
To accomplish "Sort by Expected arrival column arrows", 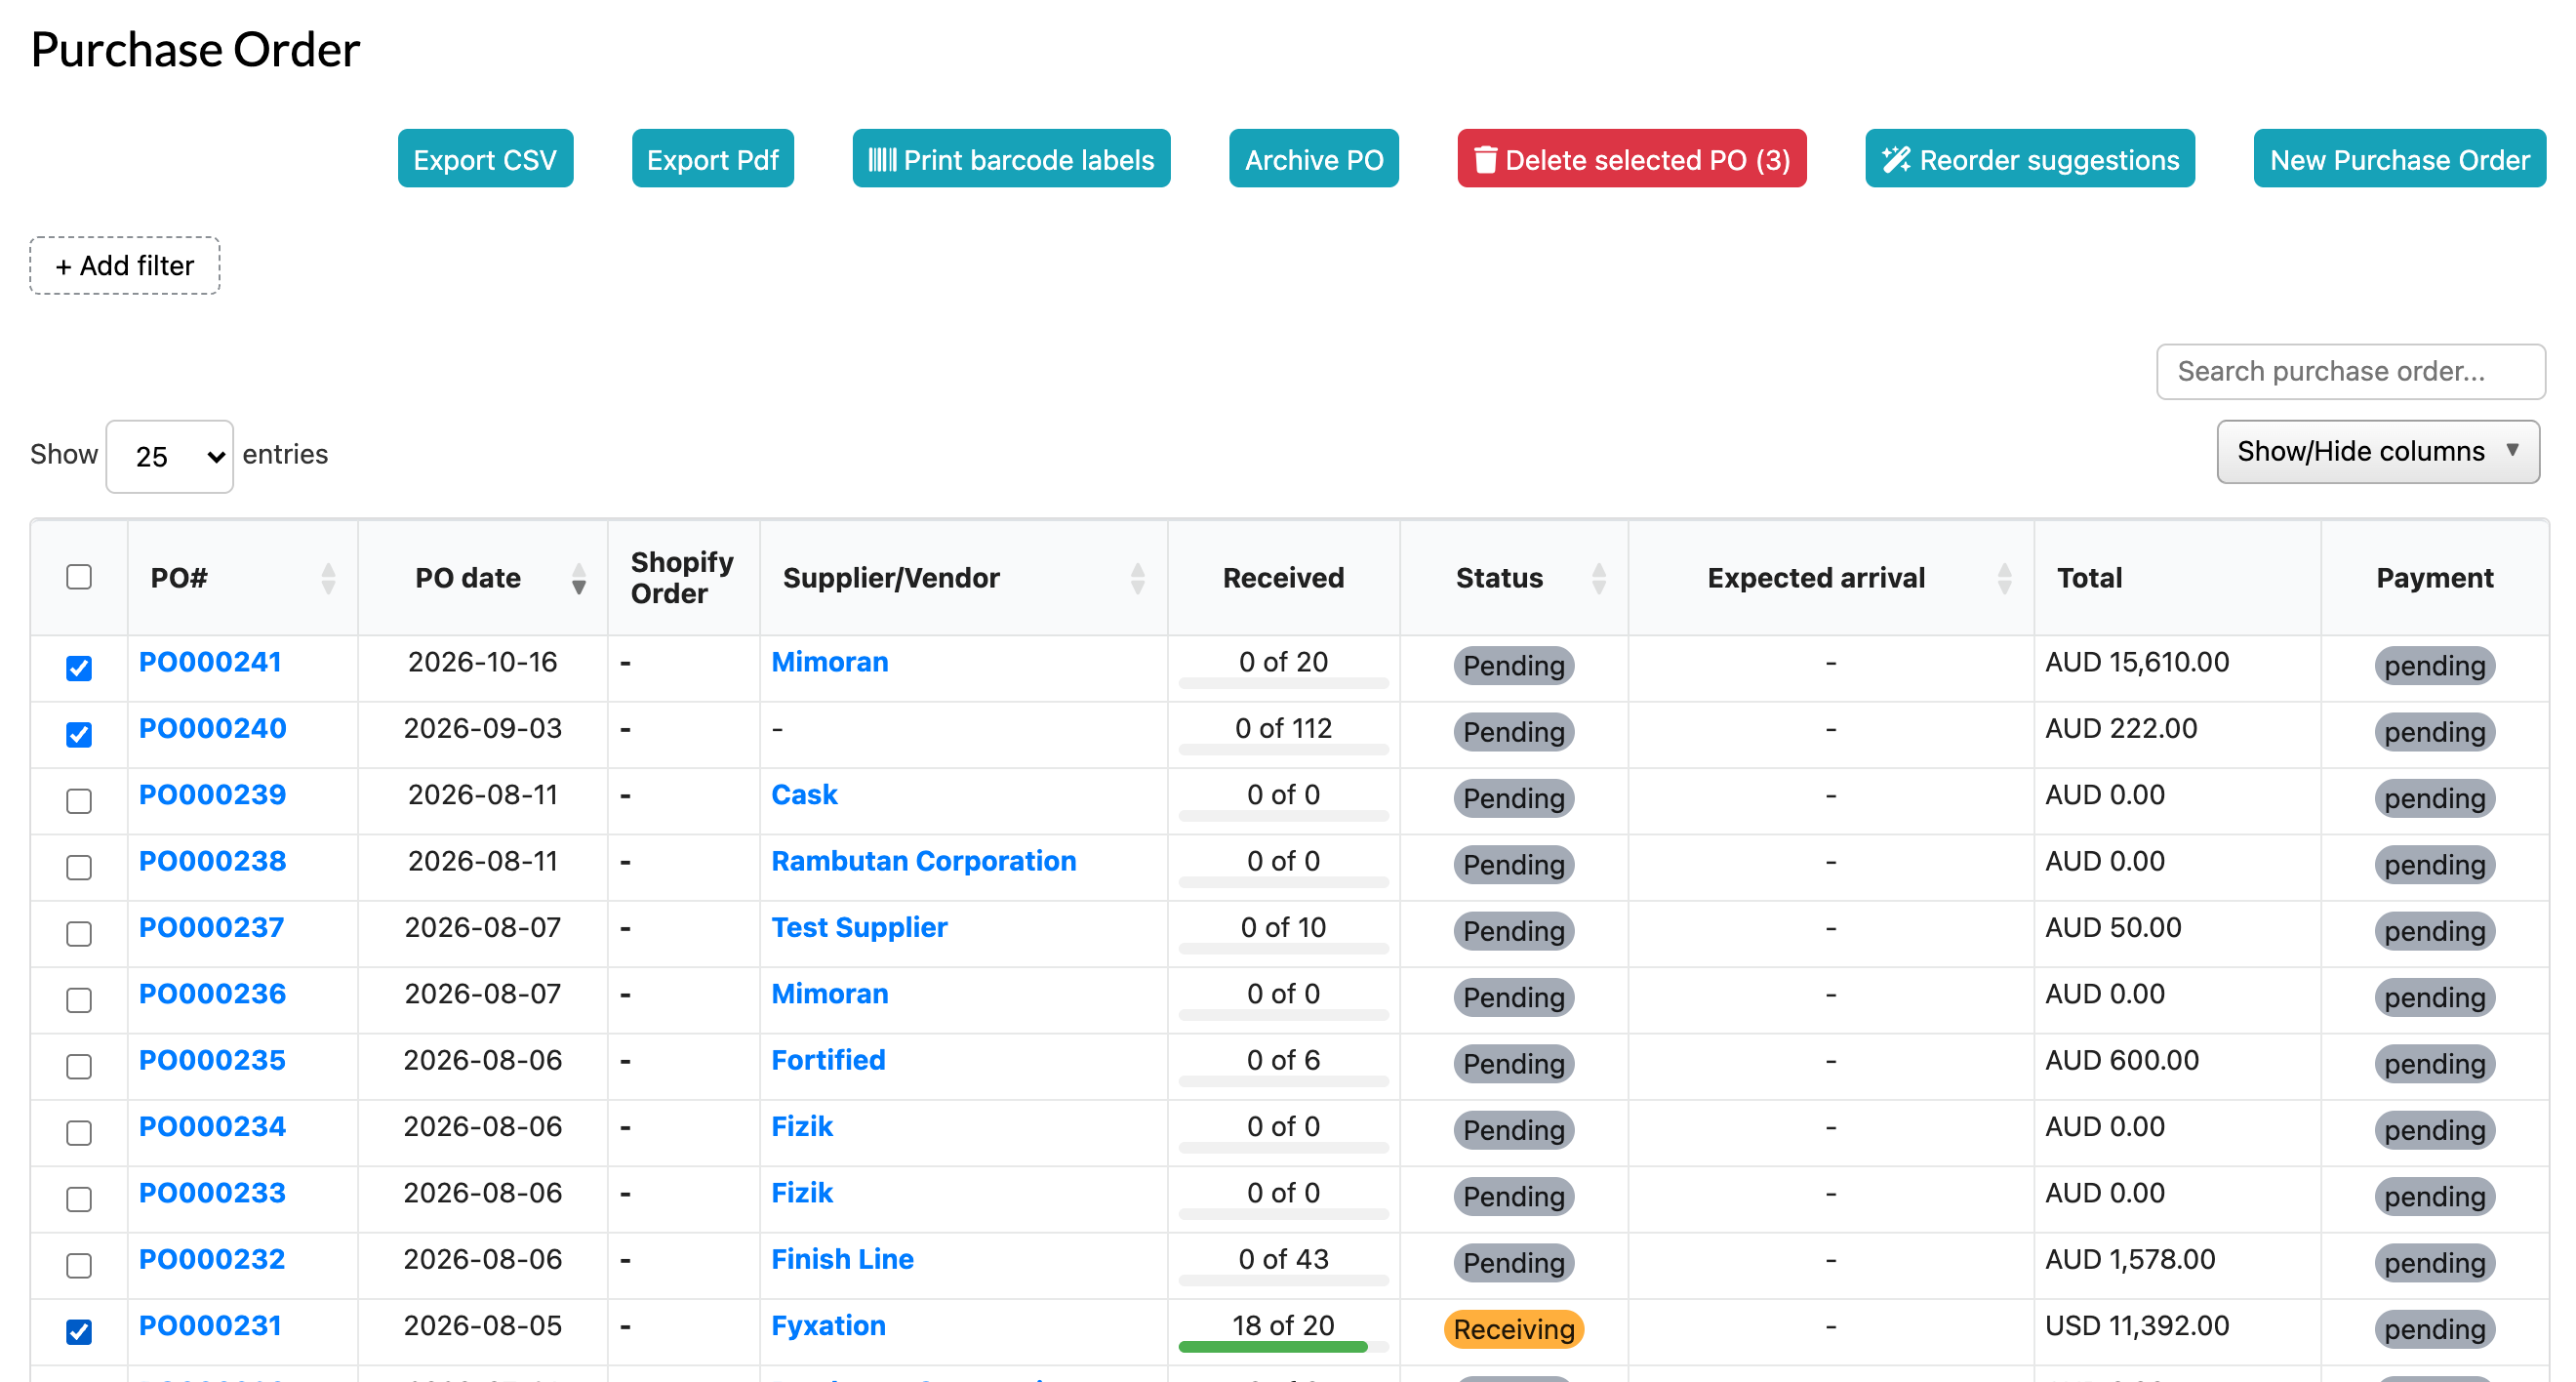I will point(2004,578).
